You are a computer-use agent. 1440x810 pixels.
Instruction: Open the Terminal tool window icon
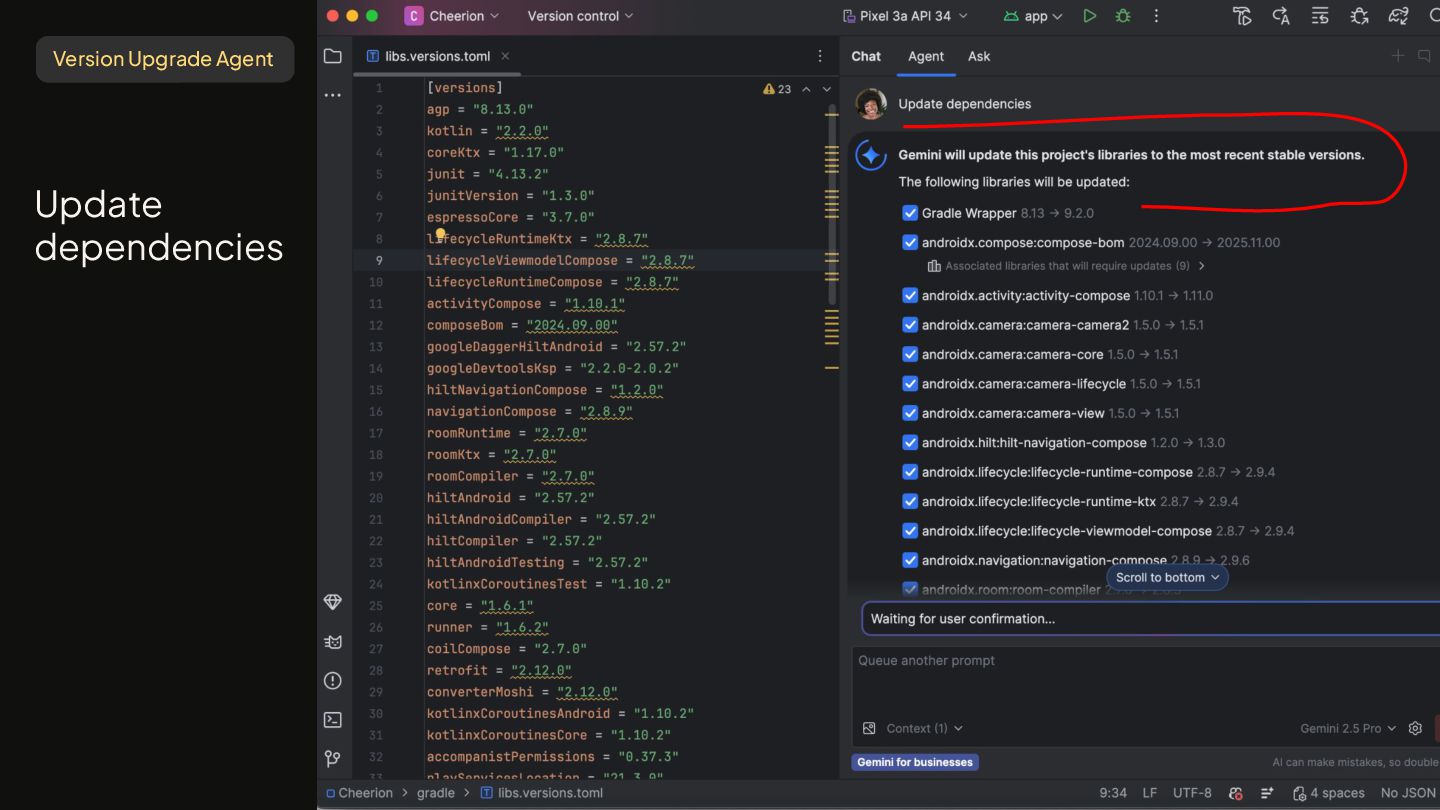[333, 720]
